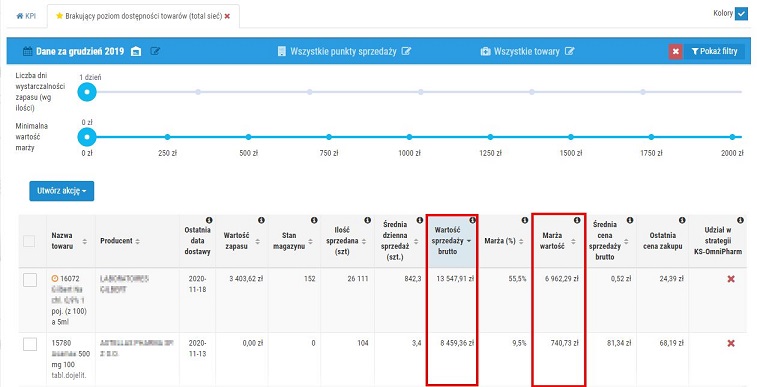
Task: Click the red clear filters X button
Action: click(x=675, y=51)
